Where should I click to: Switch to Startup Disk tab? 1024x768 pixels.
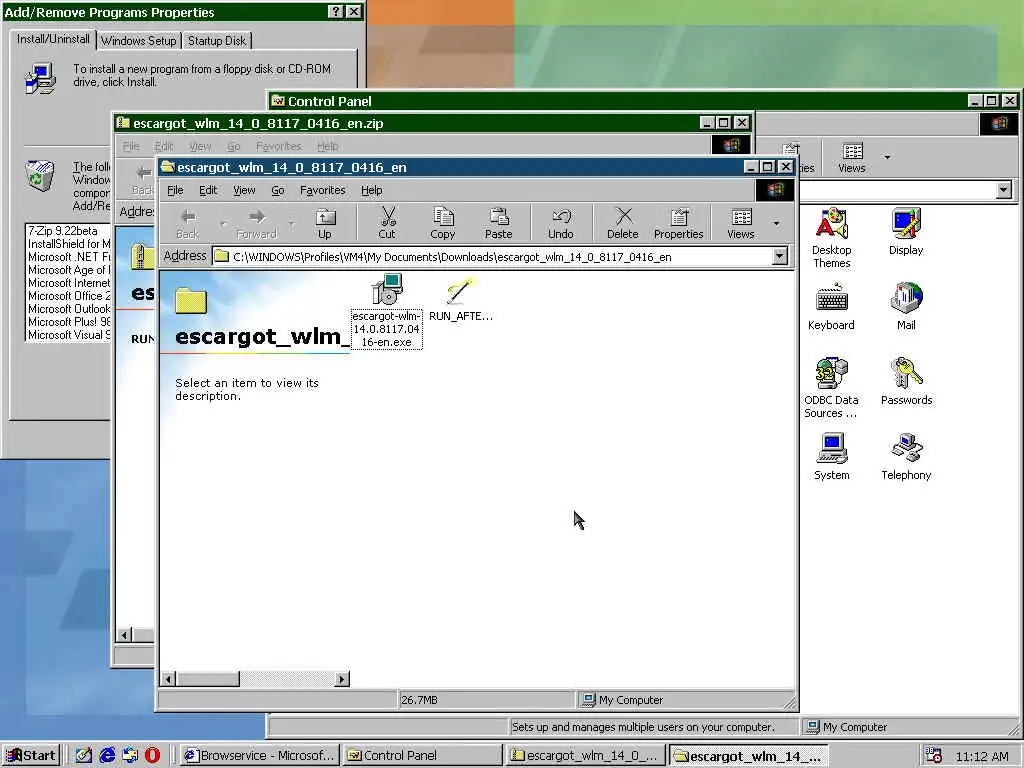click(217, 40)
